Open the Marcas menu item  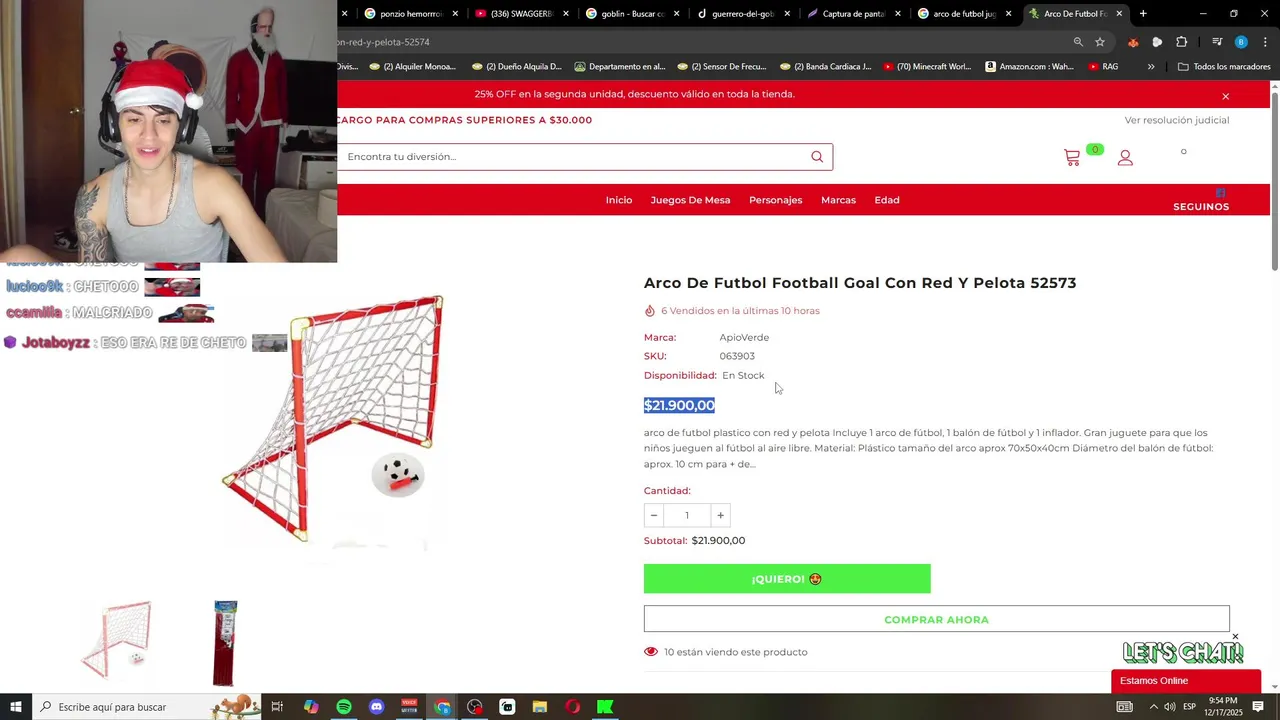click(x=838, y=200)
